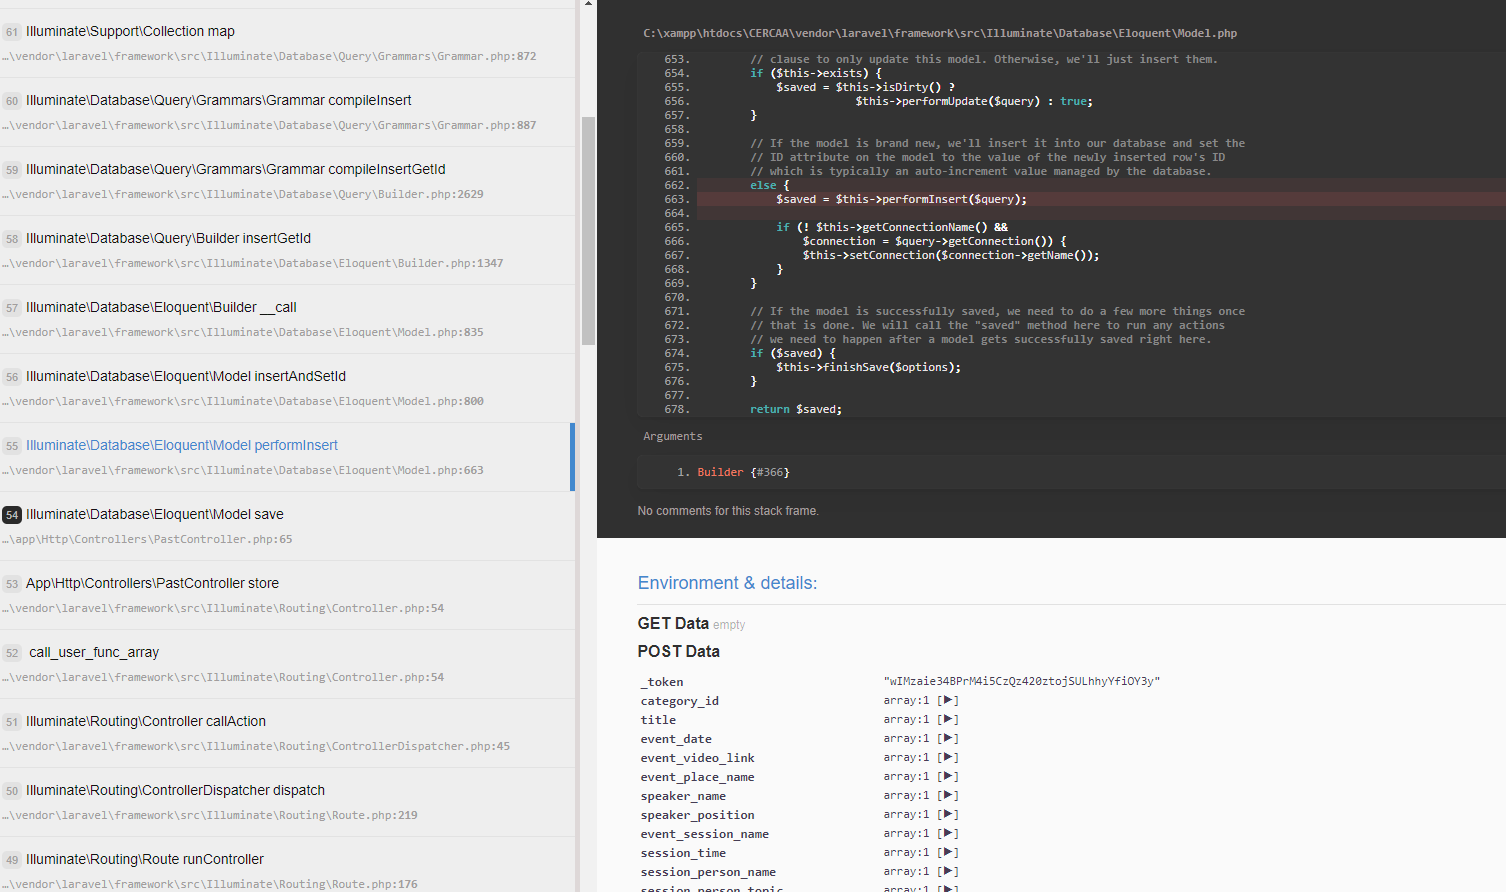Expand the speaker_position array value

[949, 815]
